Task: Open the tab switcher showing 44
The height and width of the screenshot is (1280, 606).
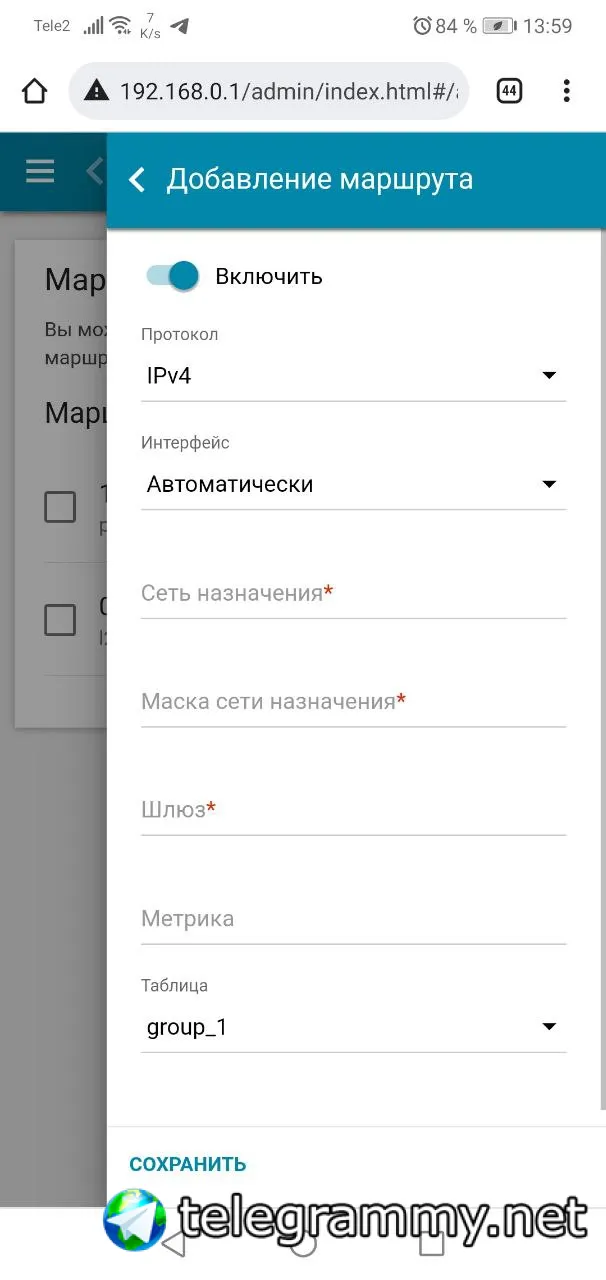Action: tap(509, 91)
